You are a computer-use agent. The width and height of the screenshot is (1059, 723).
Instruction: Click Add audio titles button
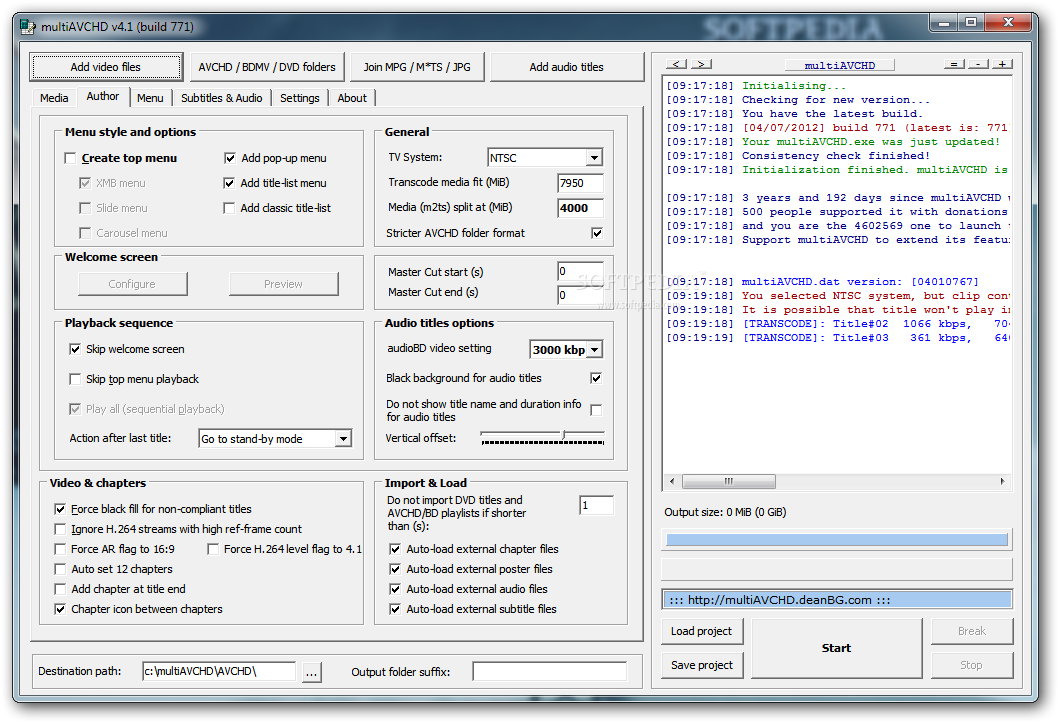point(567,67)
